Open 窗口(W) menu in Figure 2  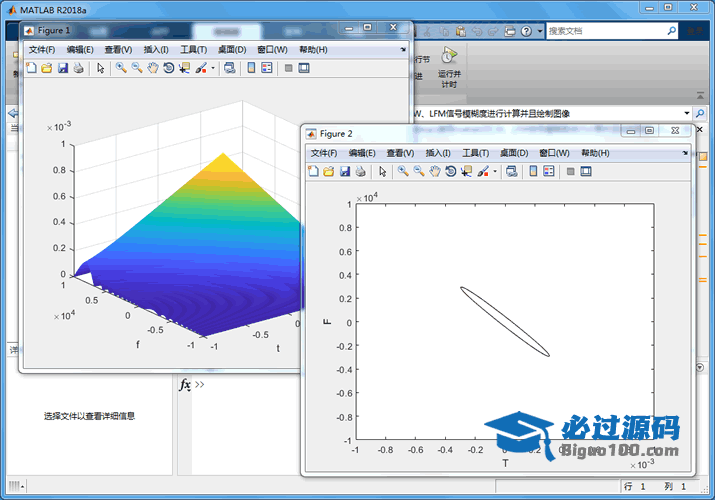point(554,153)
